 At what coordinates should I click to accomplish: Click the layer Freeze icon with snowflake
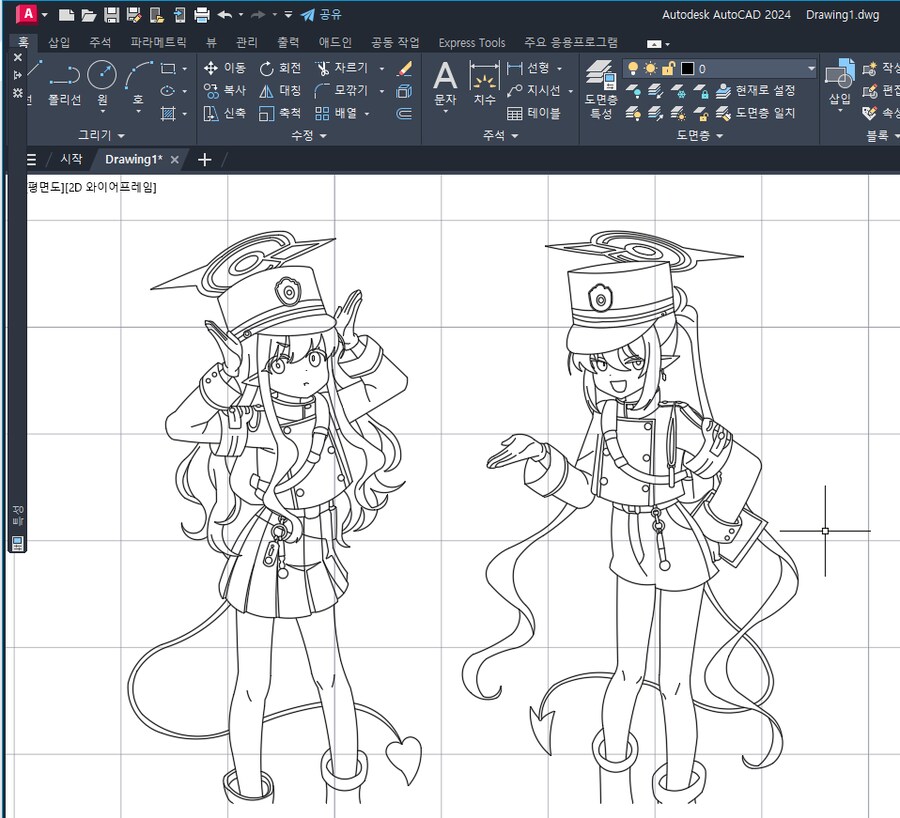[x=678, y=91]
